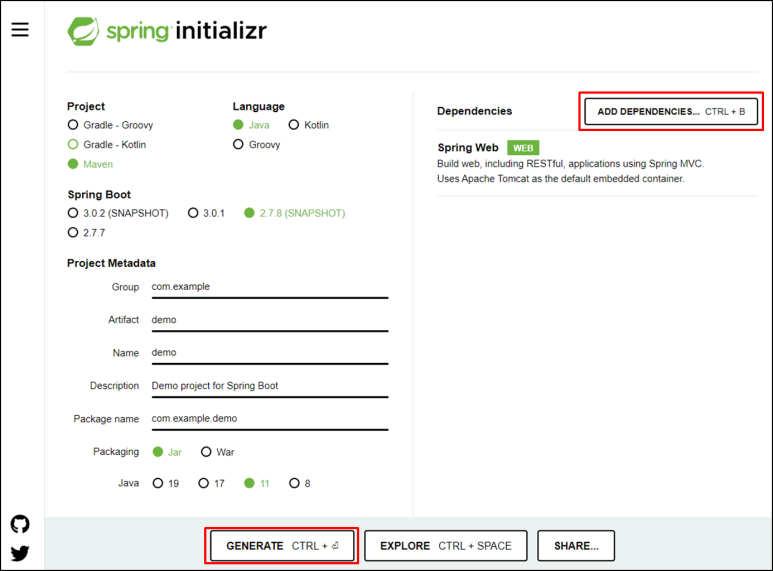The image size is (773, 571).
Task: Edit the Description field
Action: click(x=270, y=386)
